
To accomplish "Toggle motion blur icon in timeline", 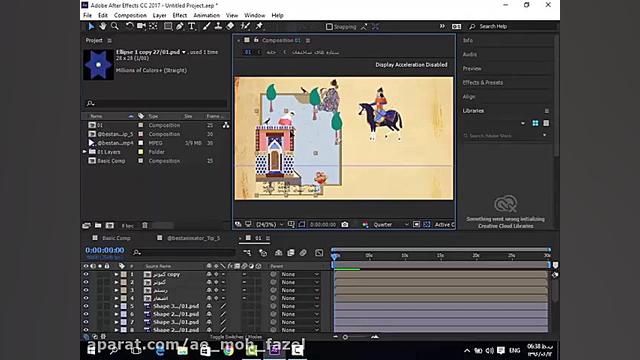I will (x=303, y=253).
